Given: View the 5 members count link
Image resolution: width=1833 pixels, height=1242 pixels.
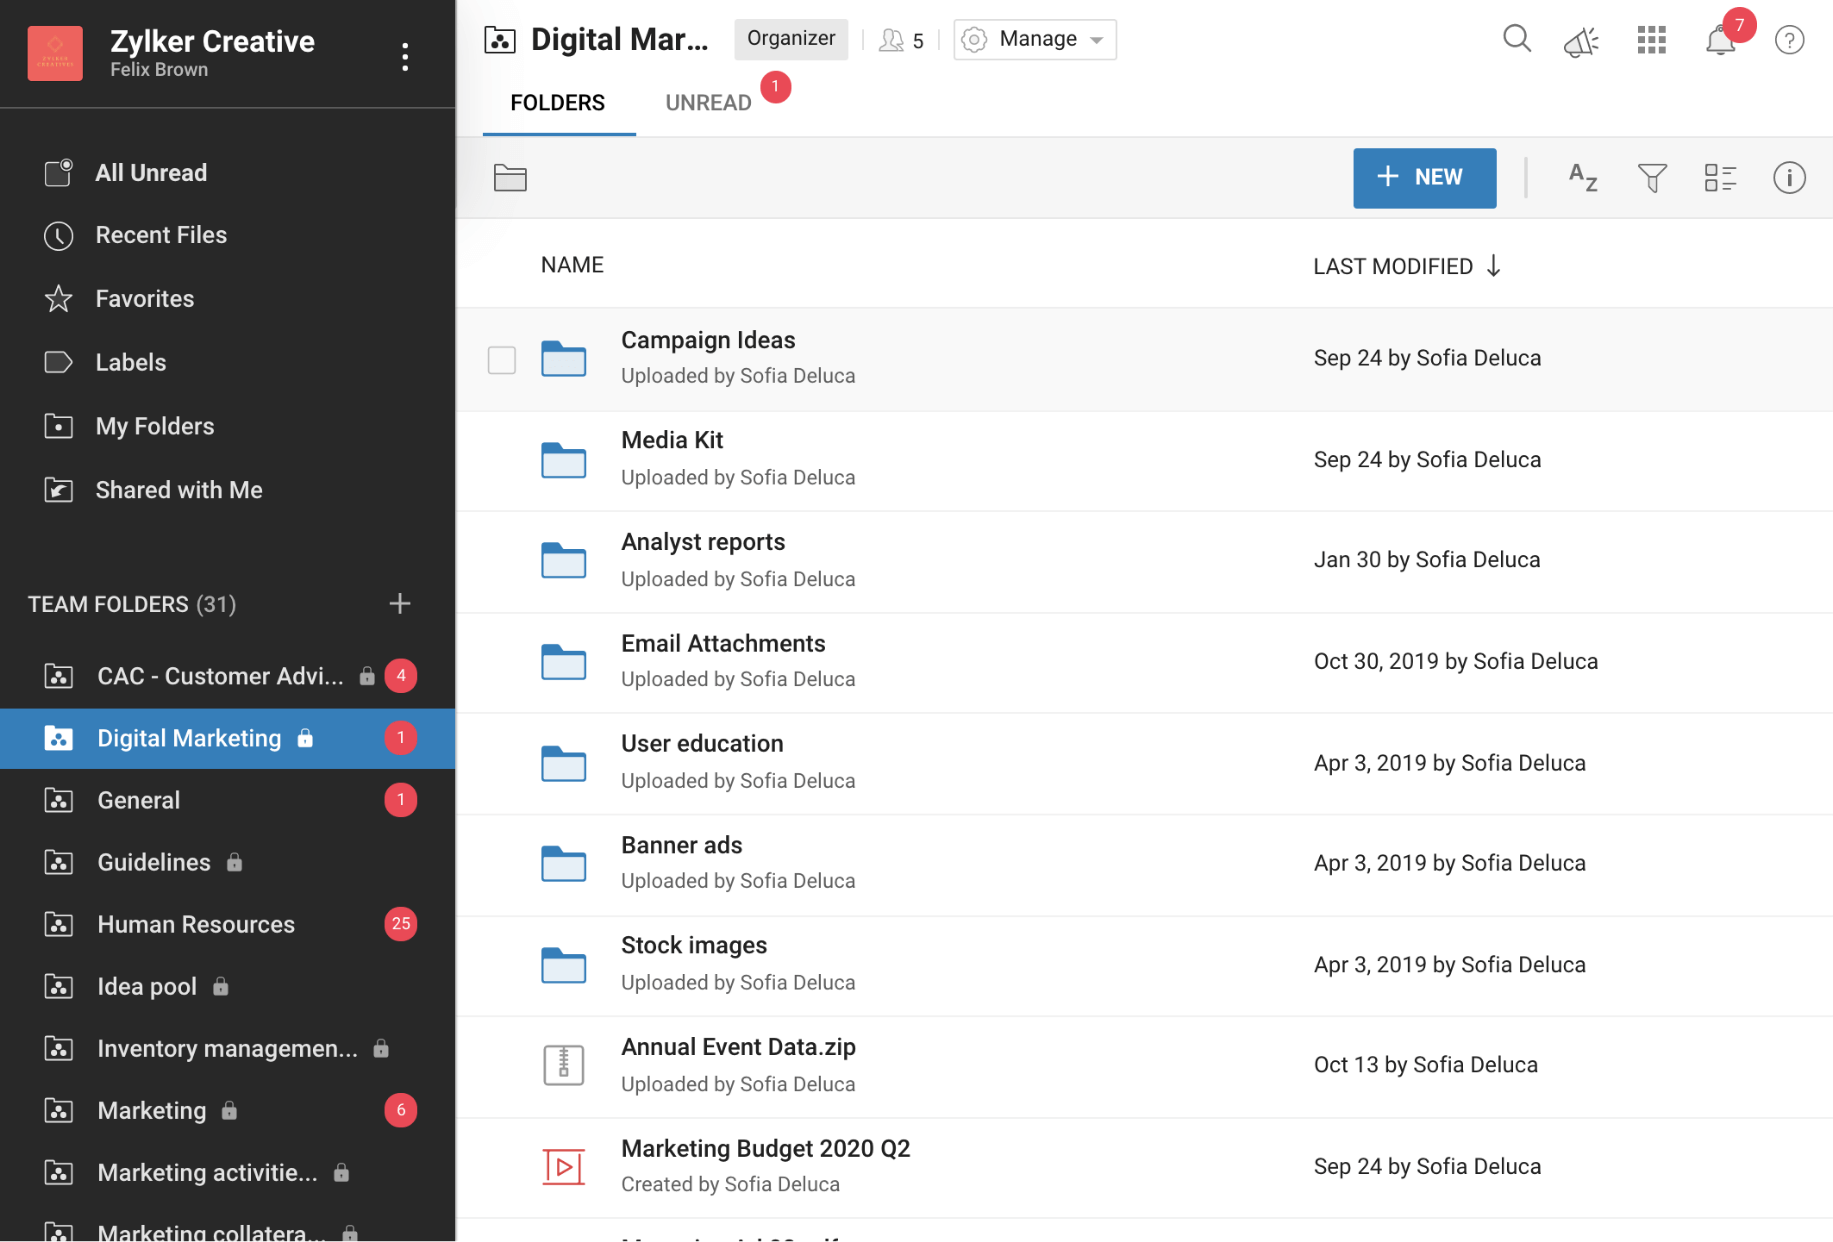Looking at the screenshot, I should pyautogui.click(x=901, y=40).
